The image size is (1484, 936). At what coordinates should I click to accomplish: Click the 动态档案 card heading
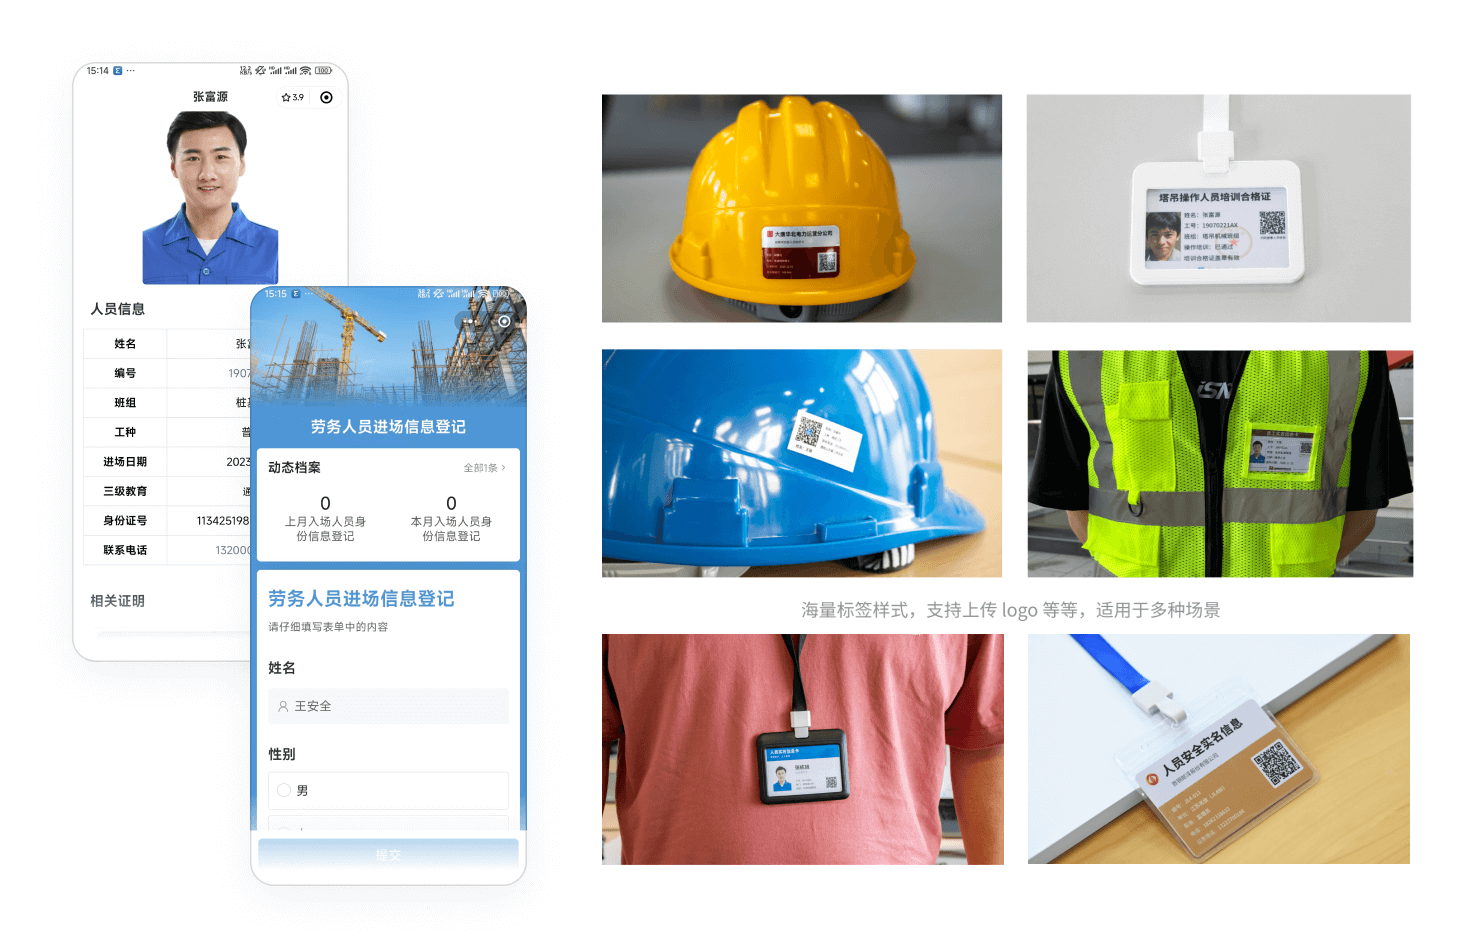click(294, 468)
